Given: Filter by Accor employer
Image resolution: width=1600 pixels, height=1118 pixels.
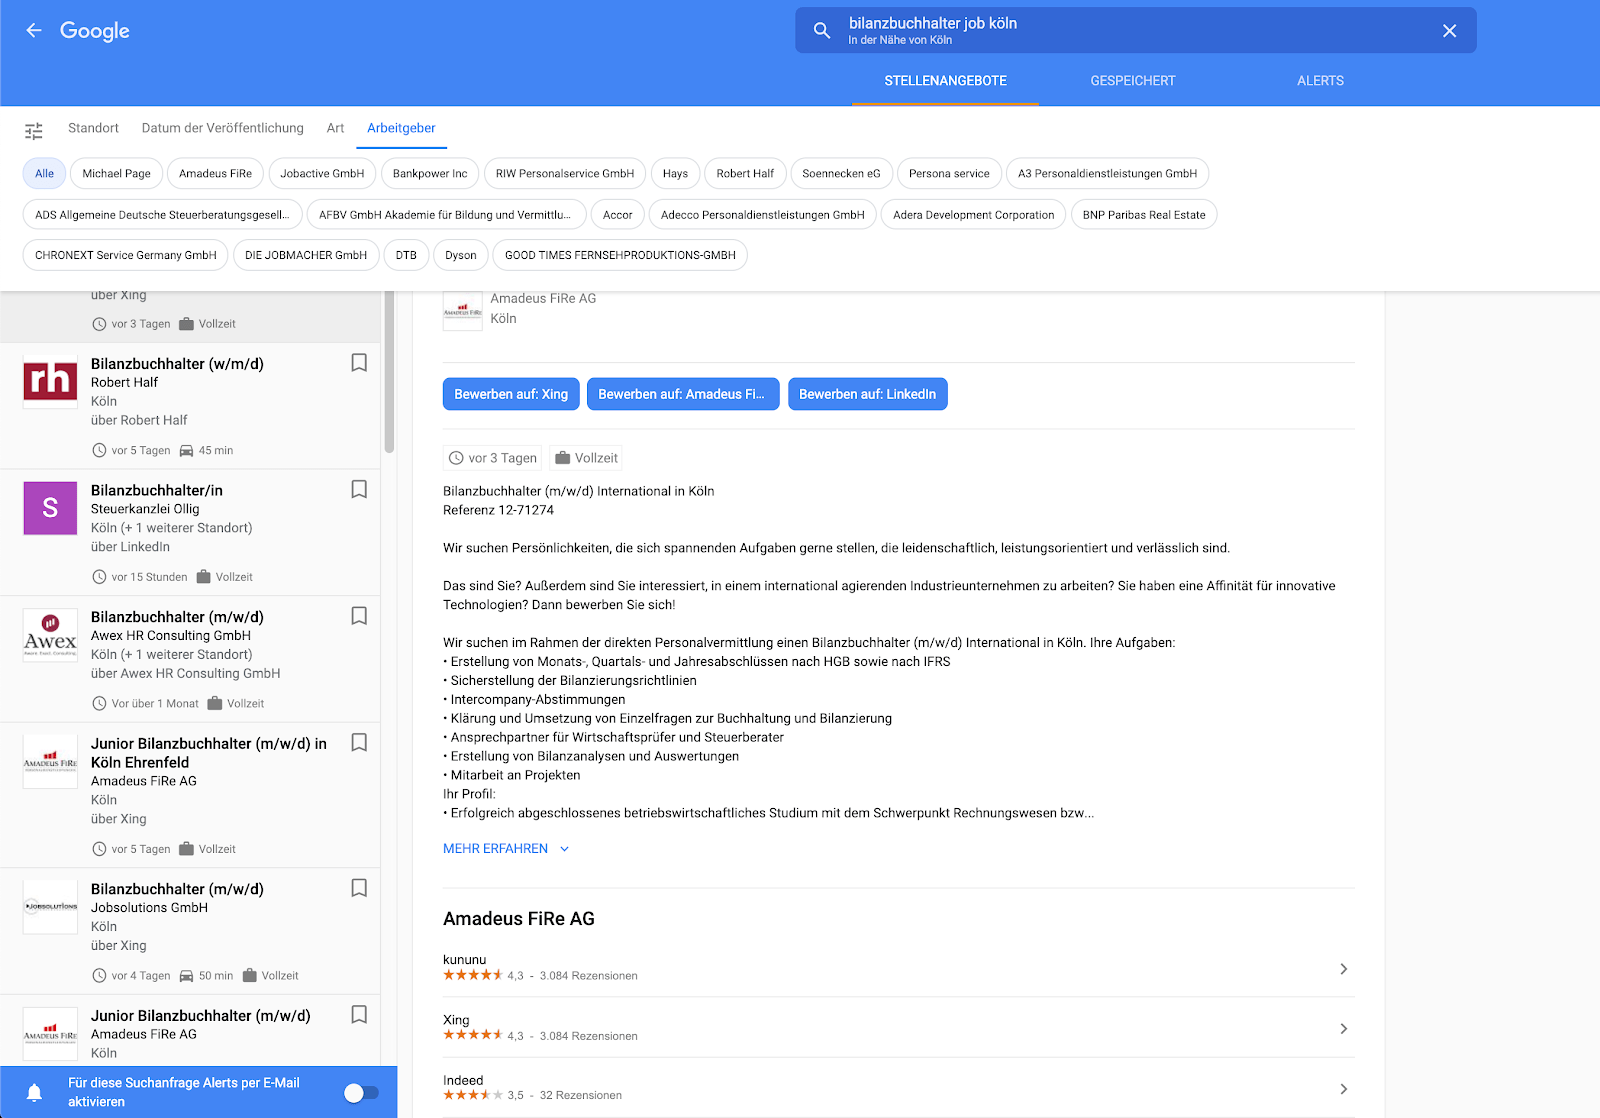Looking at the screenshot, I should (x=617, y=214).
